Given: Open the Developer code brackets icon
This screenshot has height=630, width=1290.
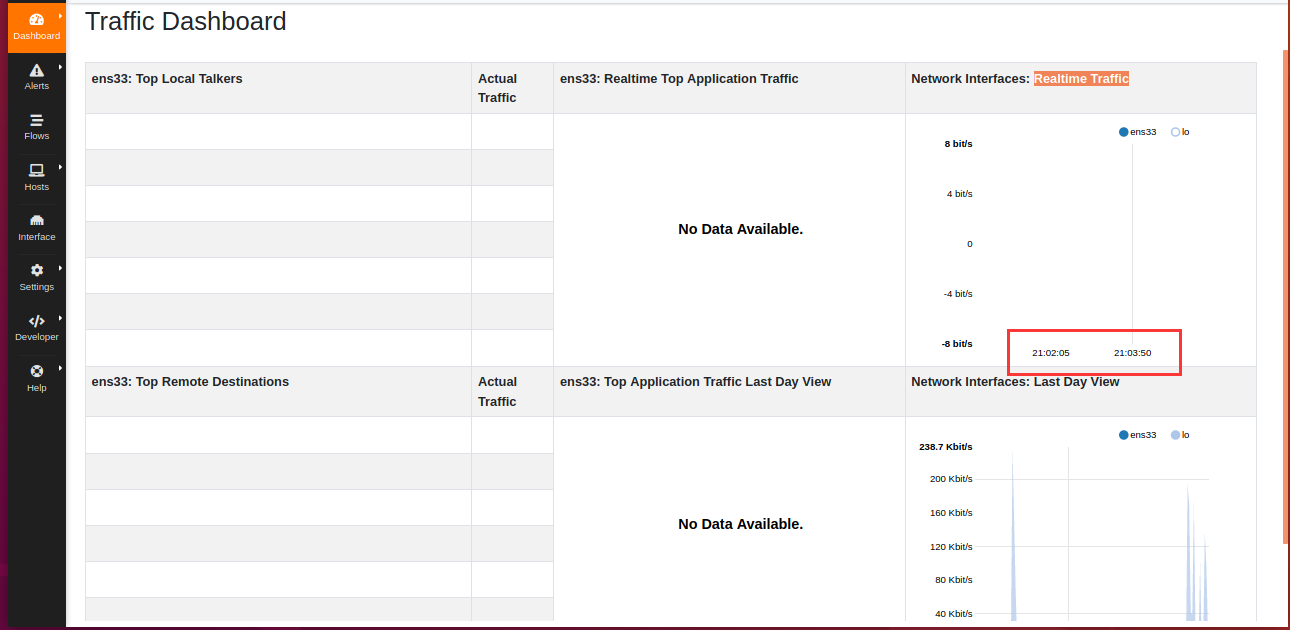Looking at the screenshot, I should (x=37, y=321).
